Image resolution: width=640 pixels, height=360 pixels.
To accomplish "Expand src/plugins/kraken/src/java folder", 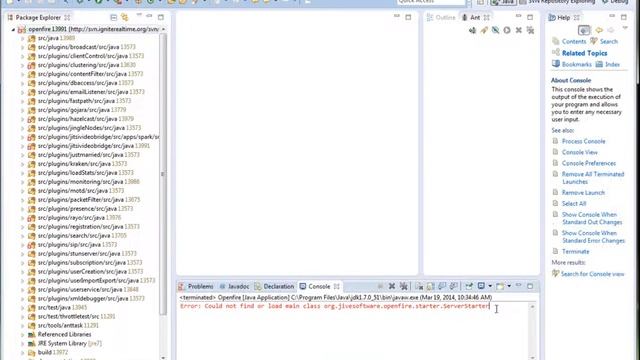I will coord(22,164).
